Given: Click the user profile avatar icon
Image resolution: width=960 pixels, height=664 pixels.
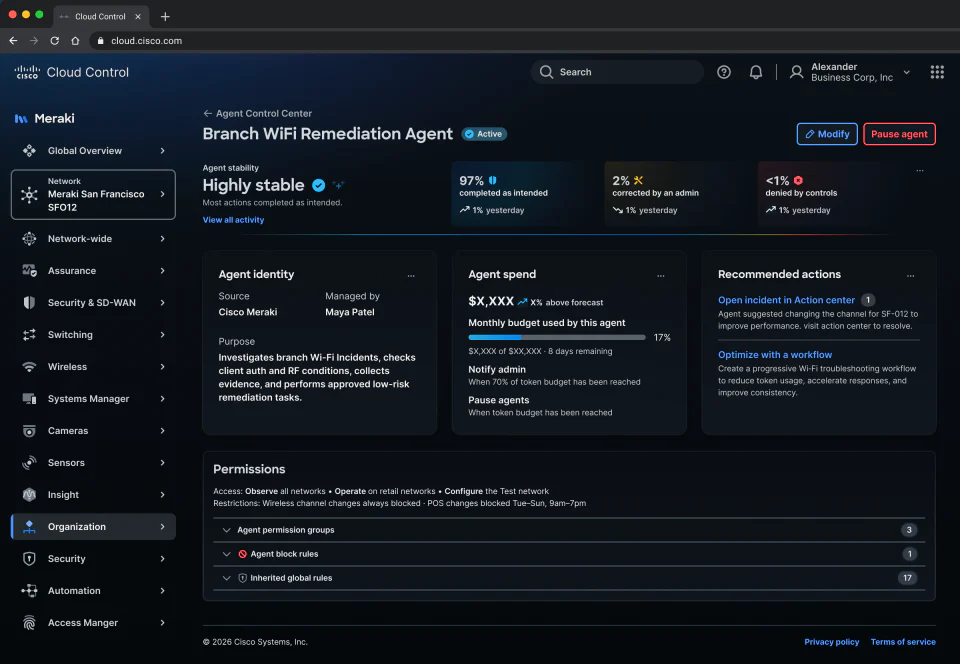Looking at the screenshot, I should pos(796,72).
